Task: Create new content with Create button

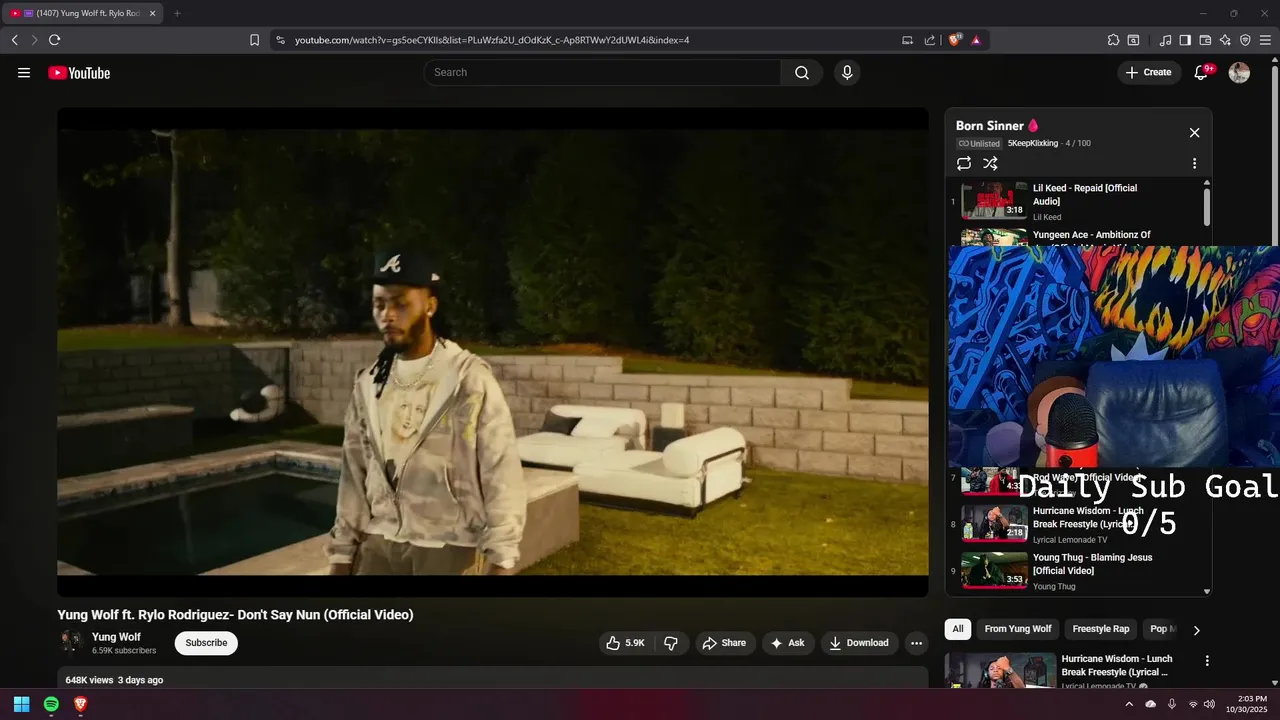Action: pos(1149,72)
